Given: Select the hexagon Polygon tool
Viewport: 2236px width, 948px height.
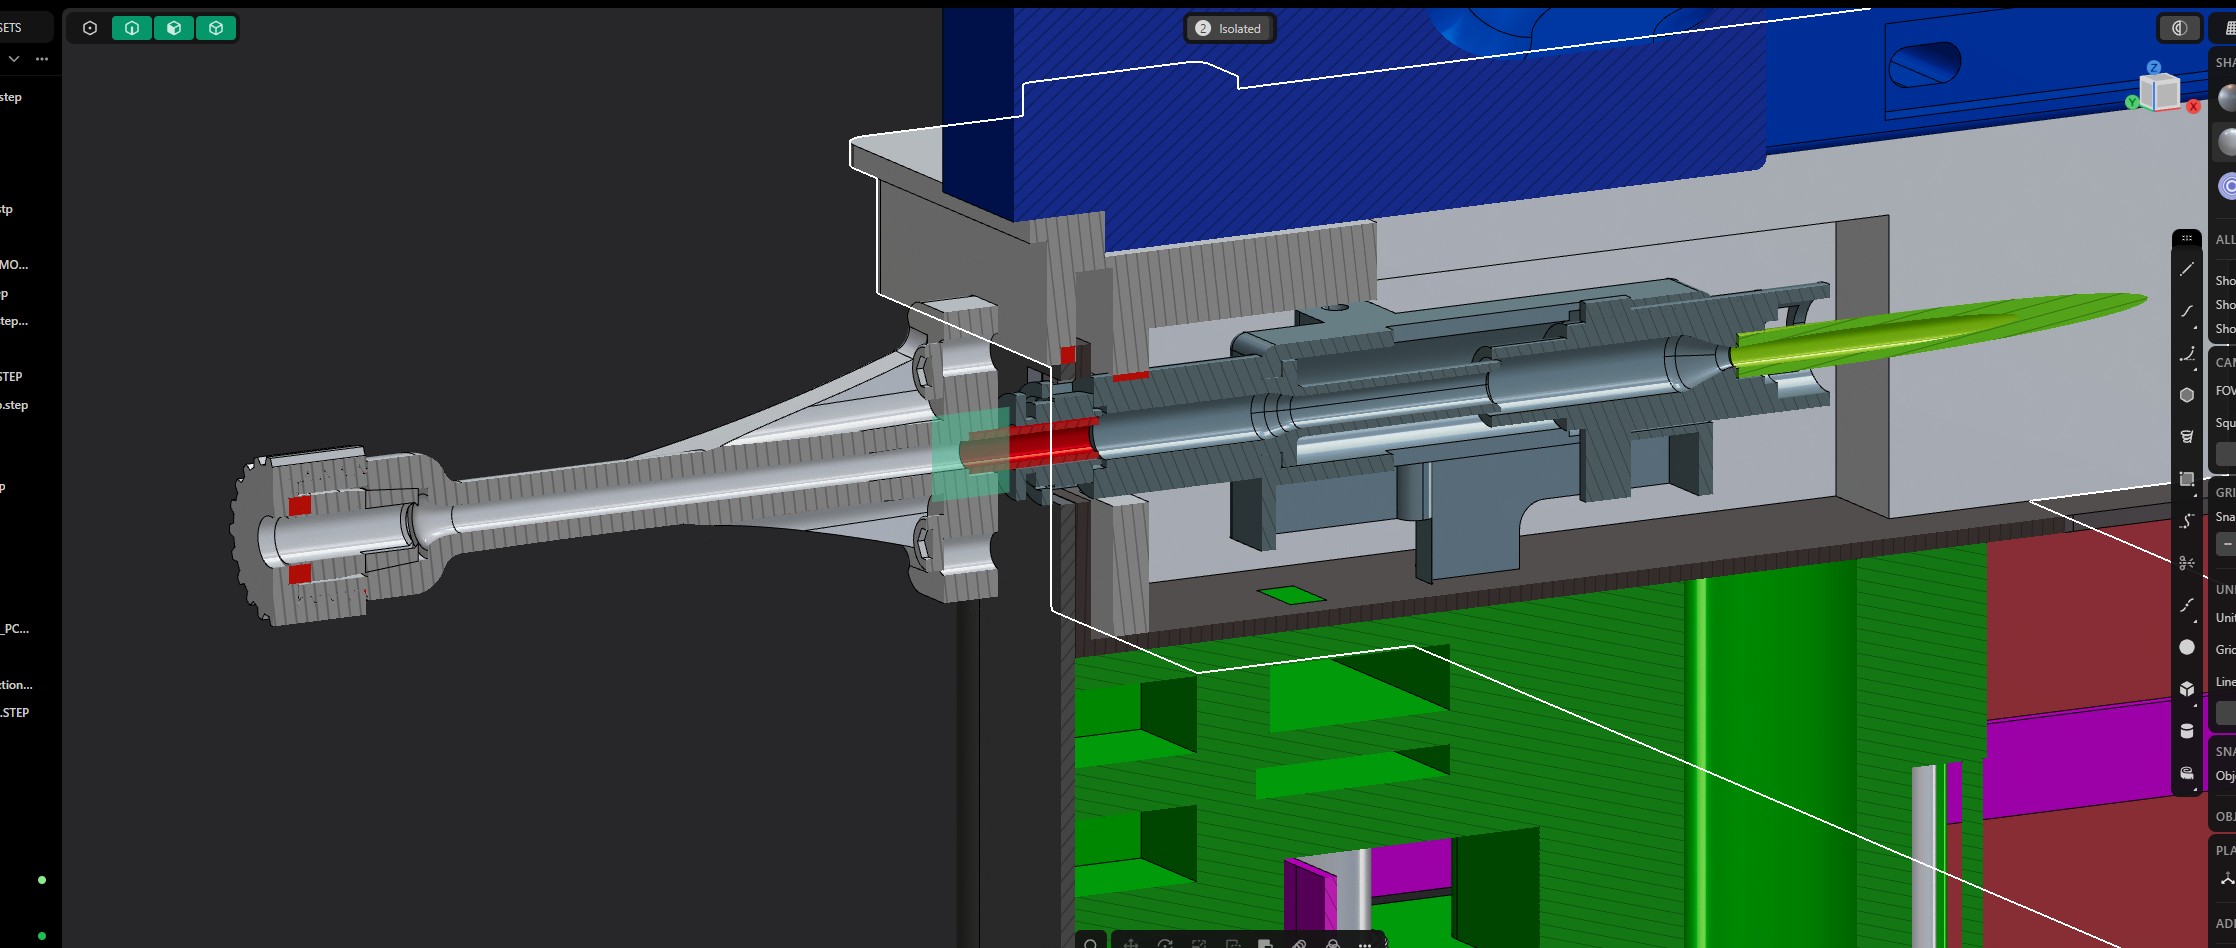Looking at the screenshot, I should coord(2187,395).
